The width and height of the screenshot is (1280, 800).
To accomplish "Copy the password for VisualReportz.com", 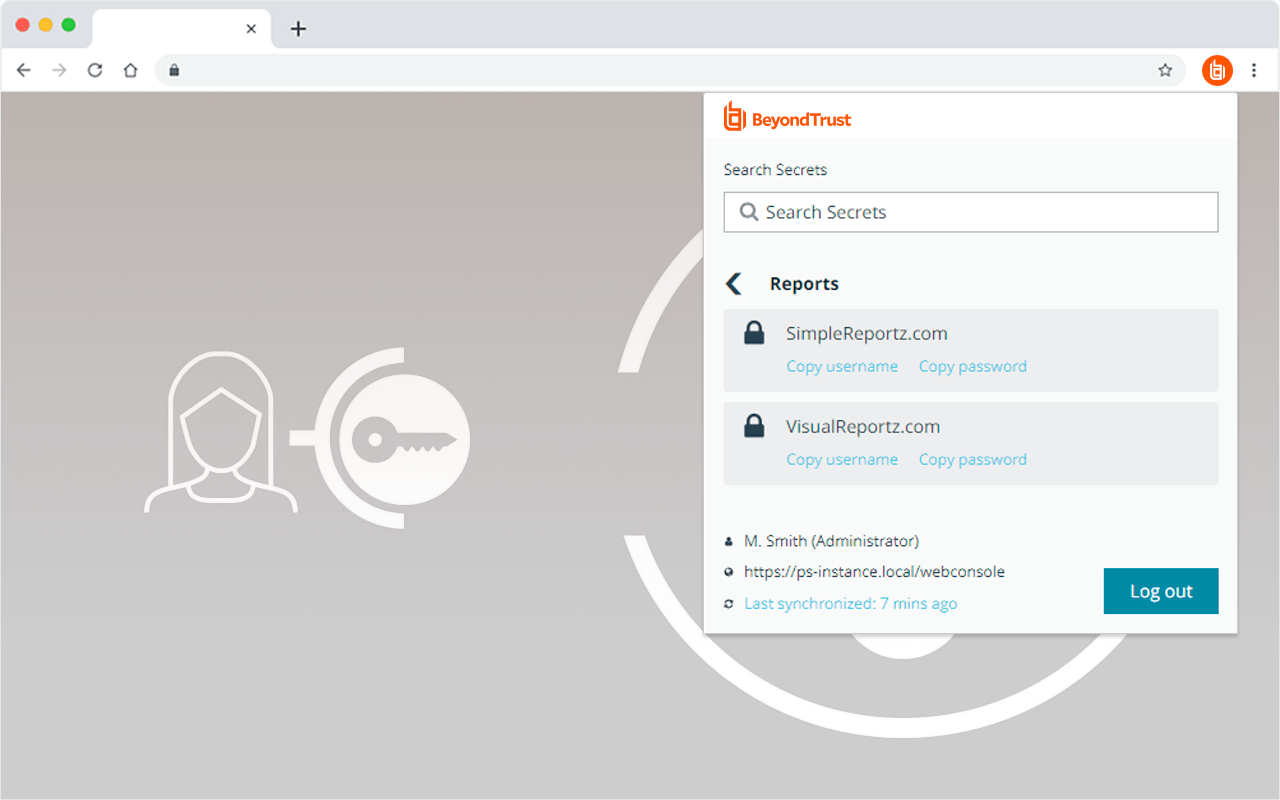I will click(x=972, y=459).
